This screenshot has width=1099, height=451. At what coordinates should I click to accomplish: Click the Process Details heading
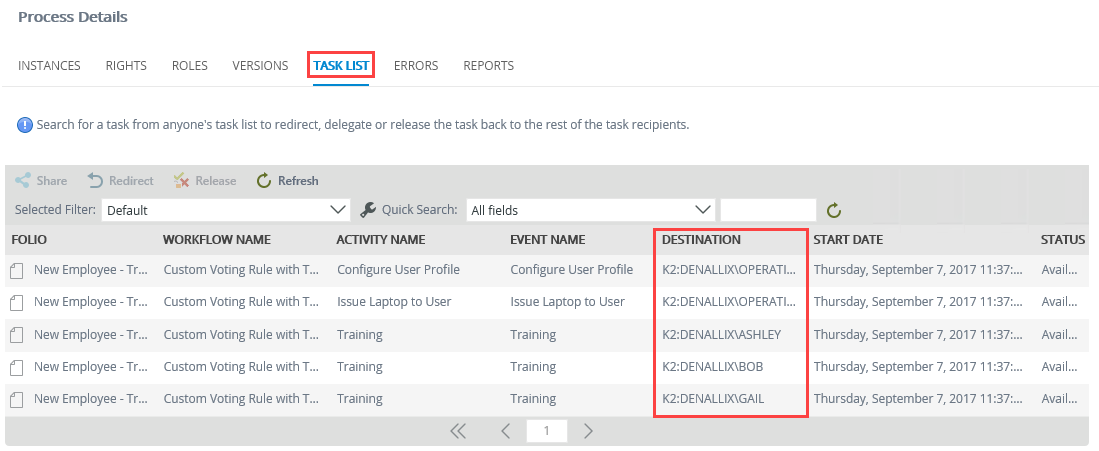73,17
